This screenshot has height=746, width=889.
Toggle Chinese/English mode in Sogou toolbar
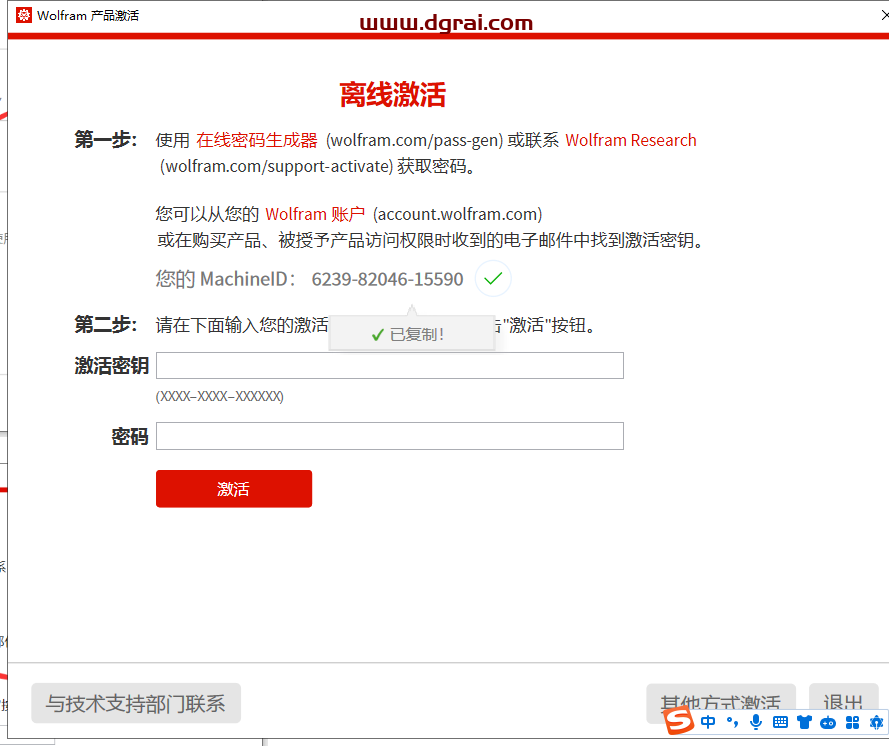coord(708,722)
